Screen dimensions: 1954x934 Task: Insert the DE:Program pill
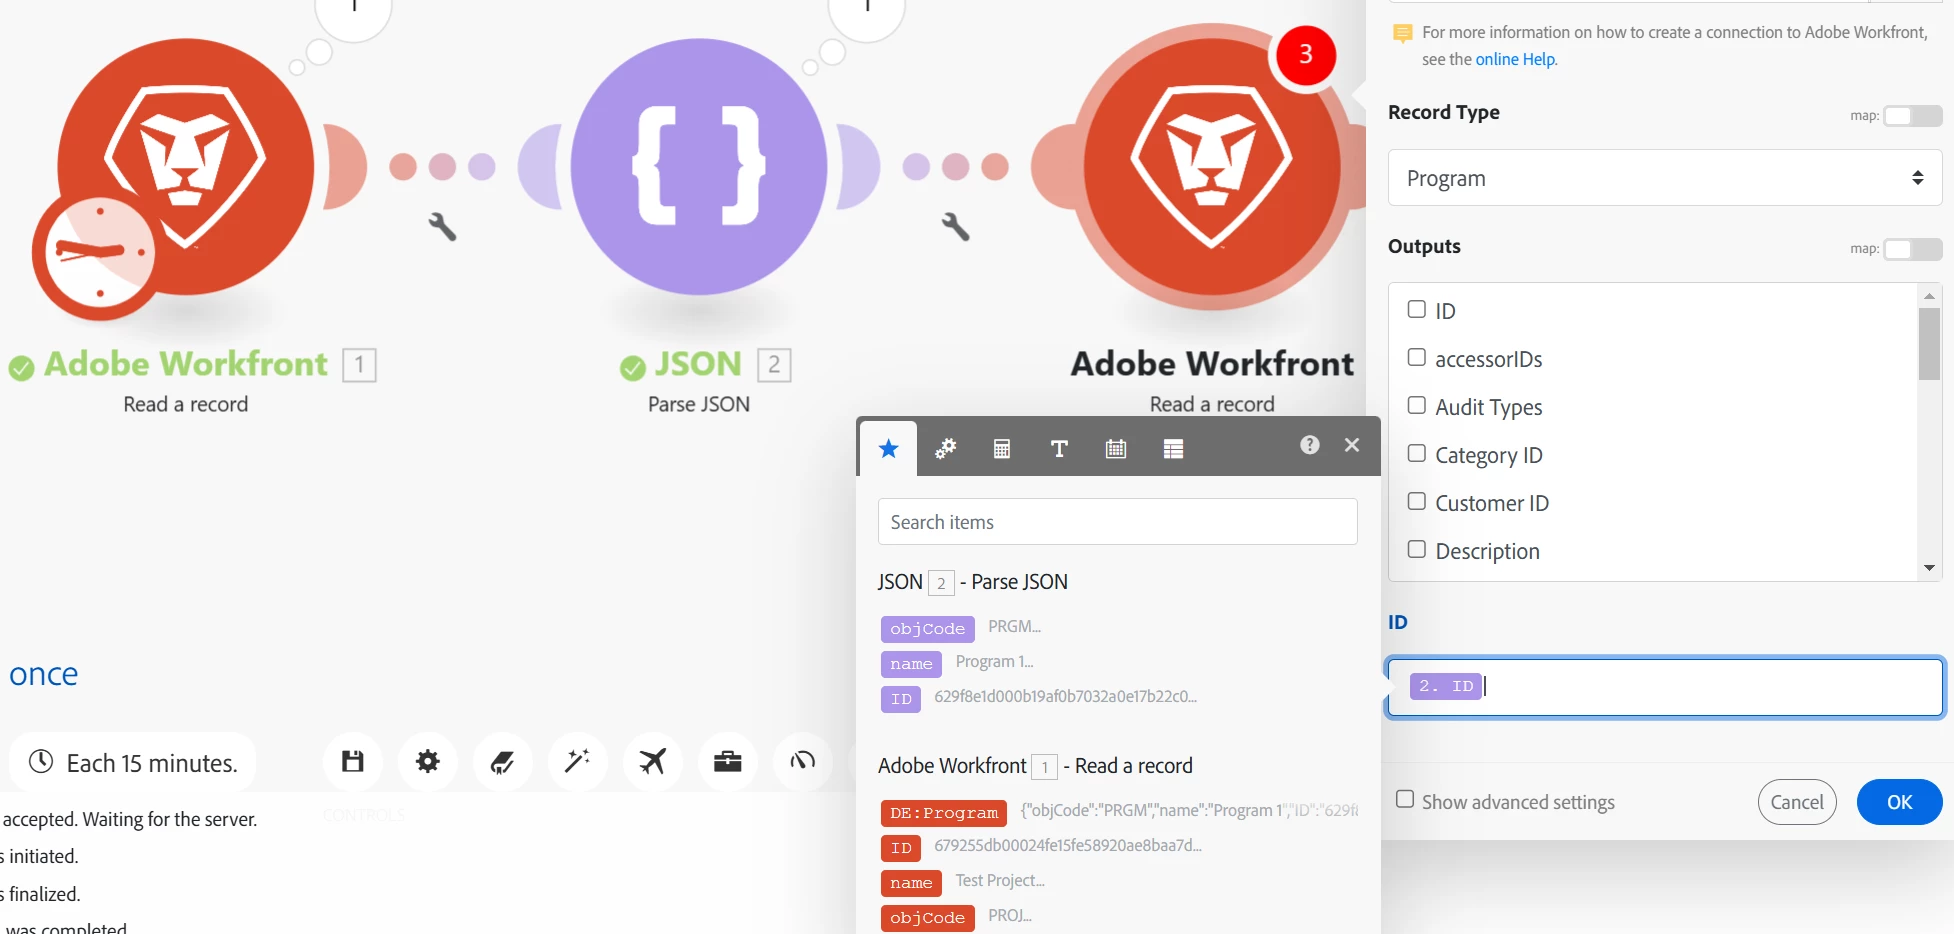[x=944, y=813]
